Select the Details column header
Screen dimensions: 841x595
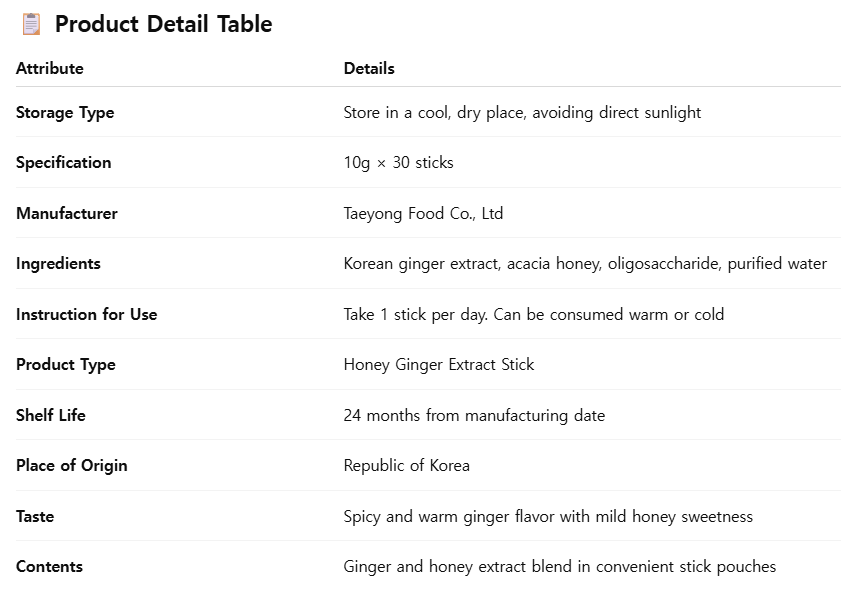[x=369, y=68]
